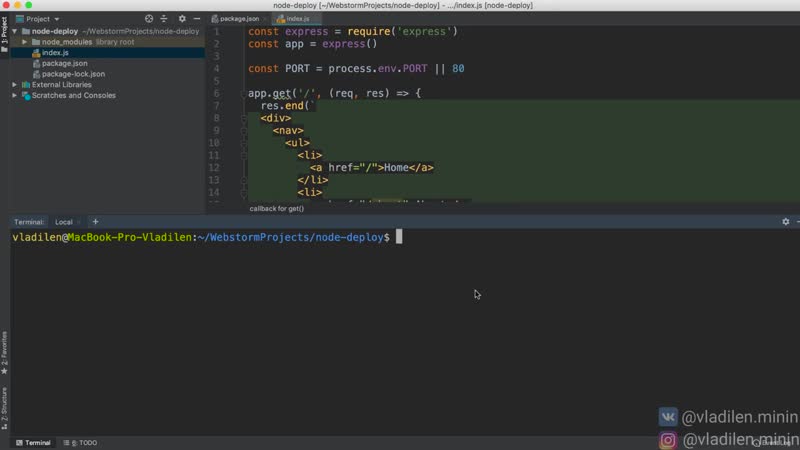The height and width of the screenshot is (450, 800).
Task: Open the Favorites side tool window tab
Action: point(4,353)
